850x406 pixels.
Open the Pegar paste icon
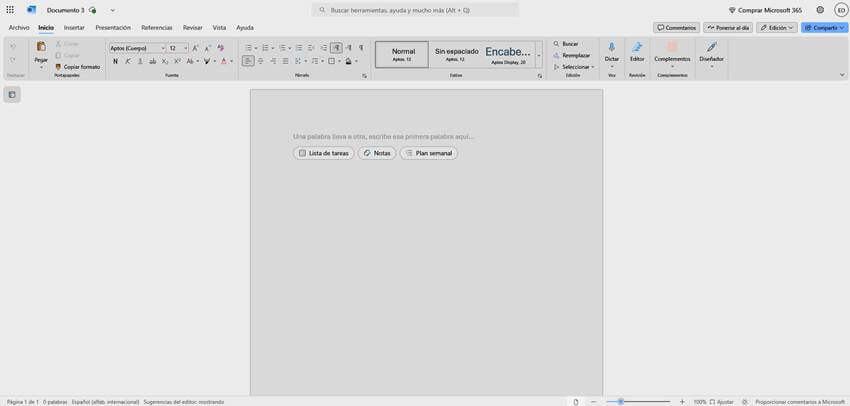(x=41, y=47)
